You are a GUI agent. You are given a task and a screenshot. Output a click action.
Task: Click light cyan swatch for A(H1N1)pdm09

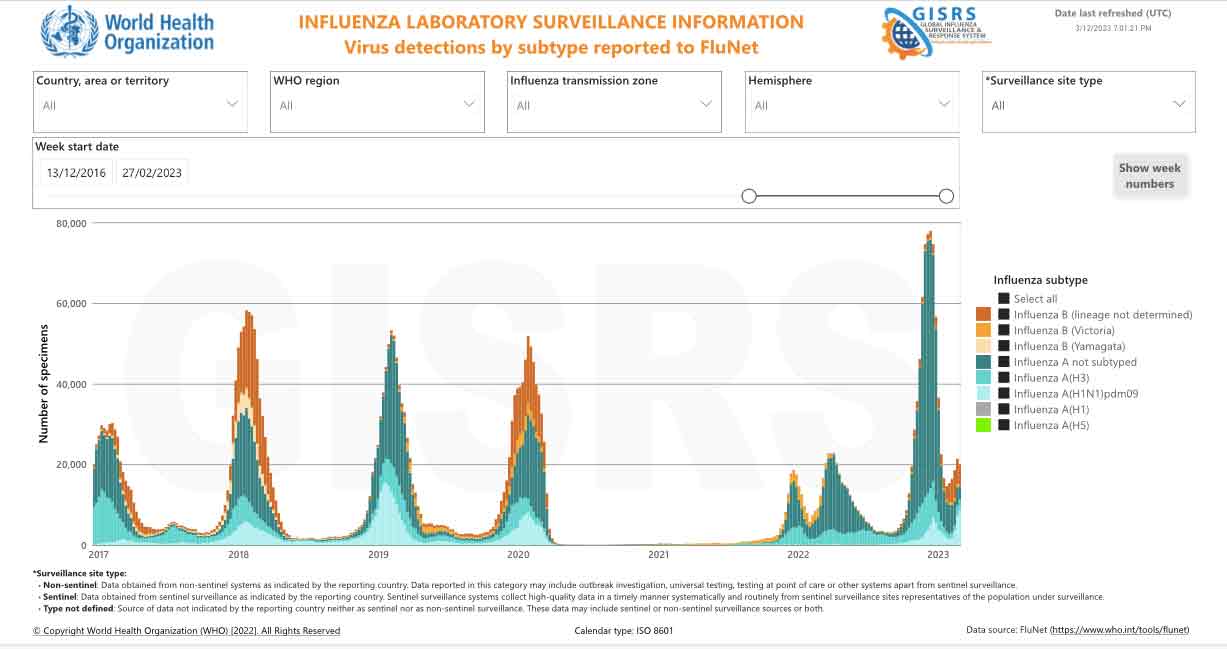click(983, 393)
